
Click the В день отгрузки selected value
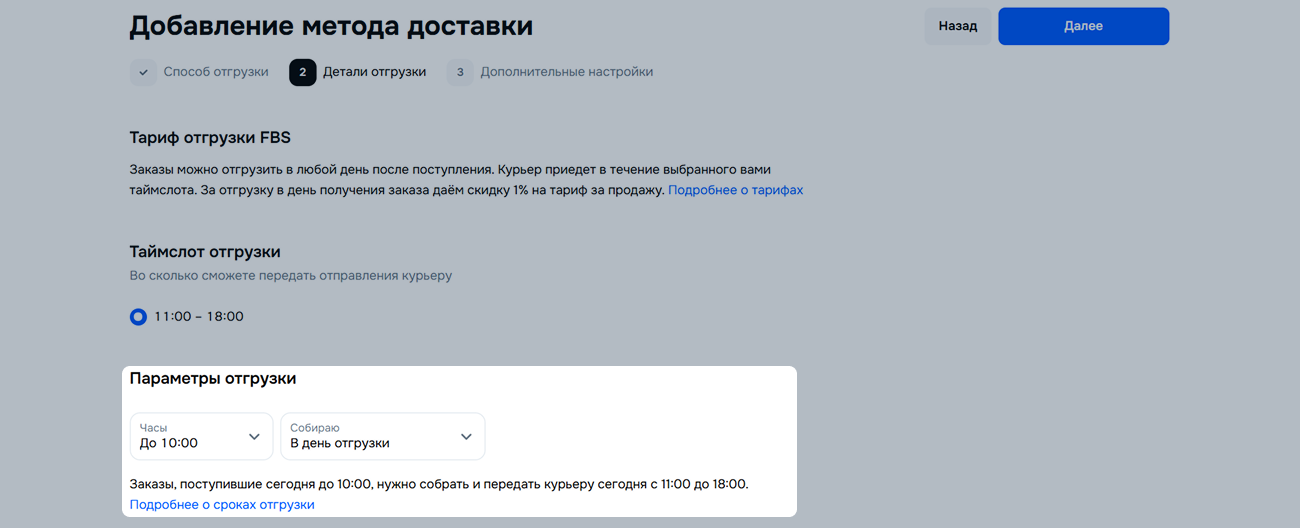click(340, 443)
